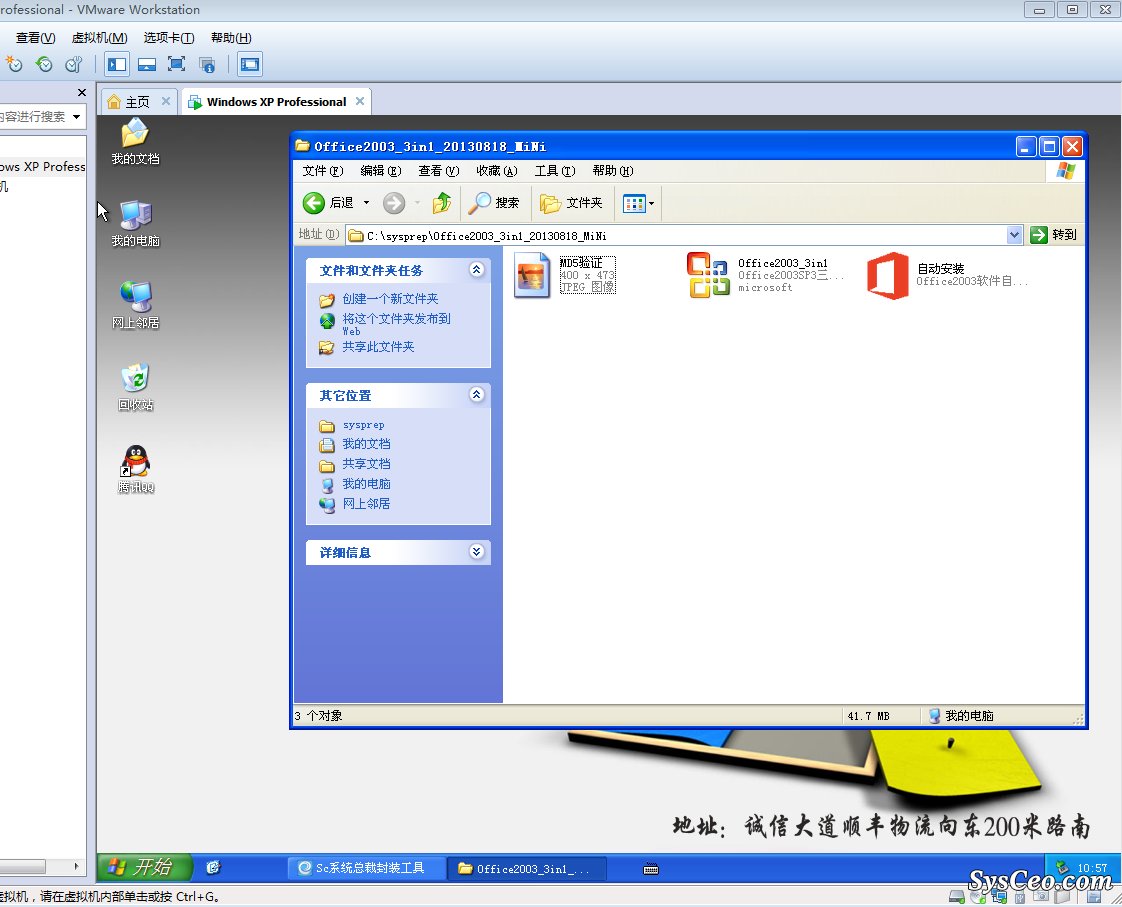This screenshot has width=1122, height=907.
Task: Expand the address bar dropdown list
Action: pos(1014,235)
